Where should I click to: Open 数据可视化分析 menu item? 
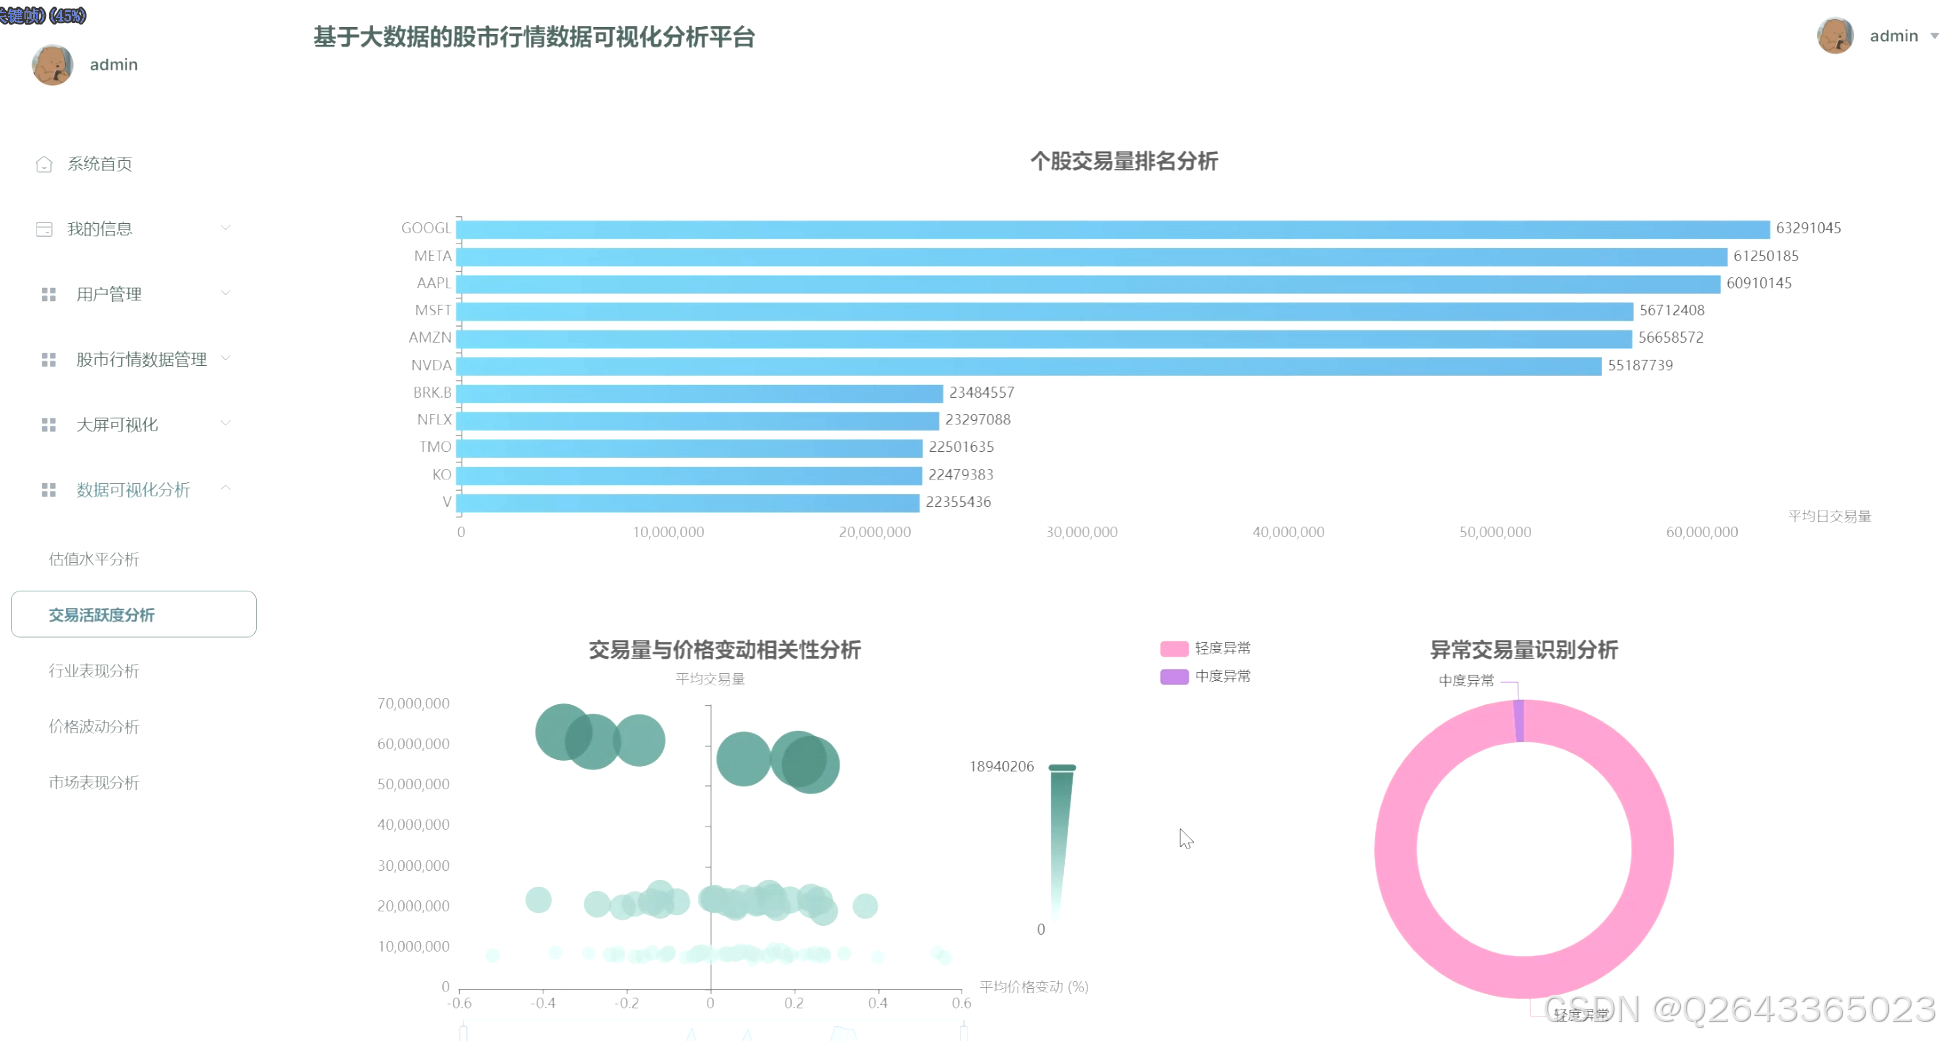(134, 490)
